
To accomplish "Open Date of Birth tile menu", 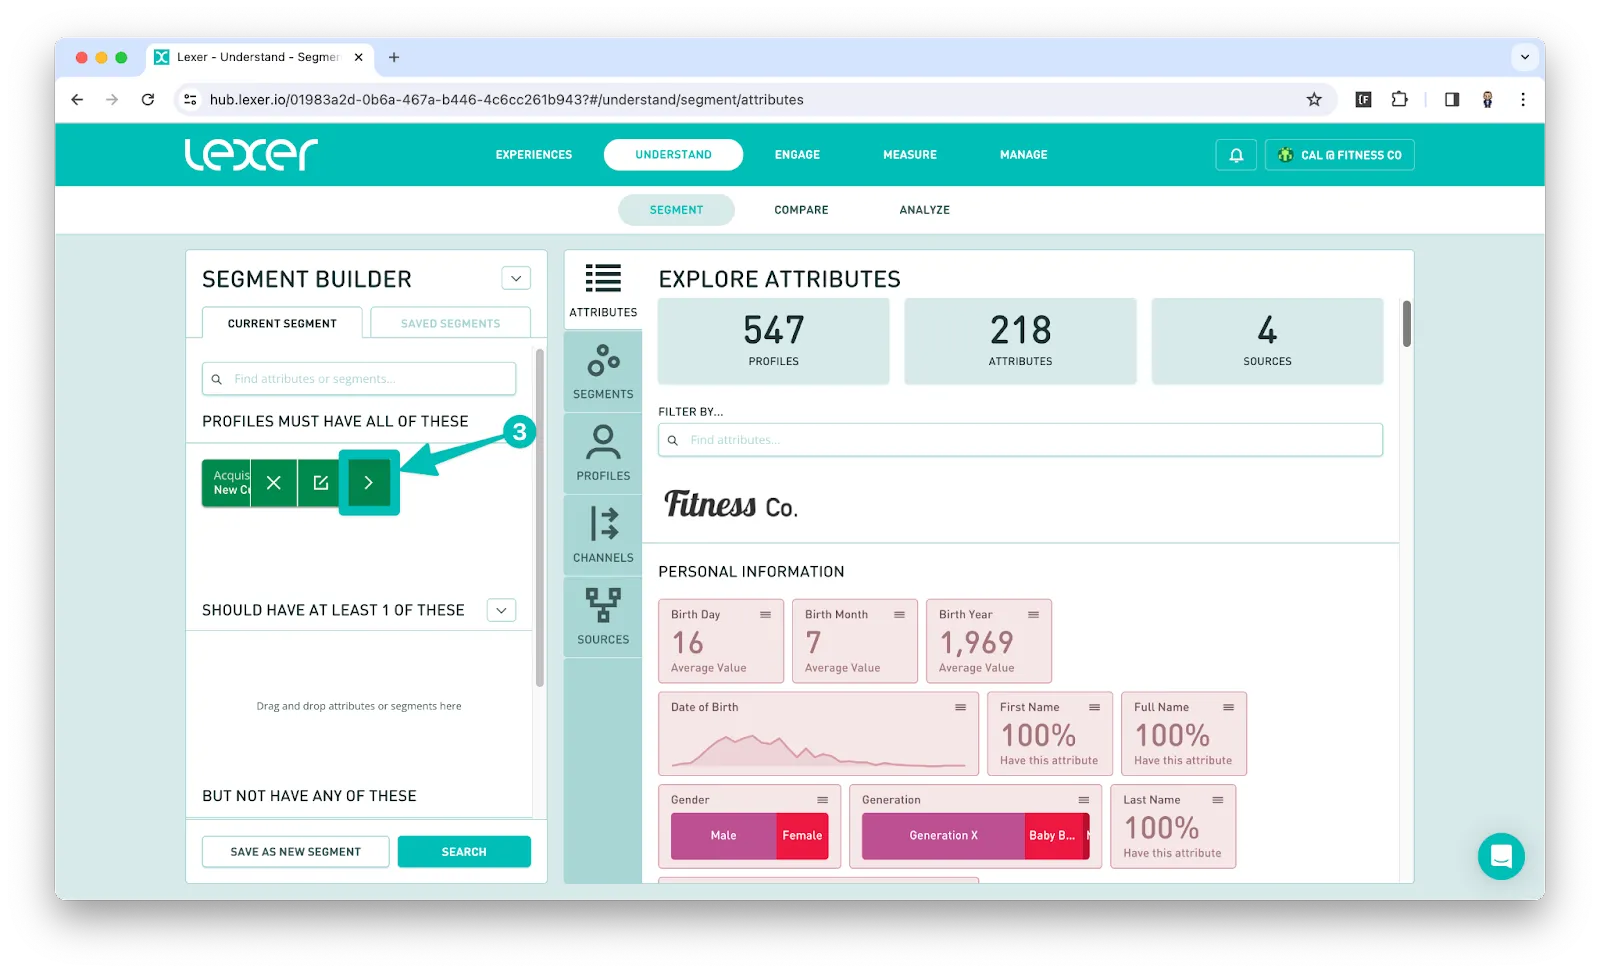I will (x=960, y=707).
